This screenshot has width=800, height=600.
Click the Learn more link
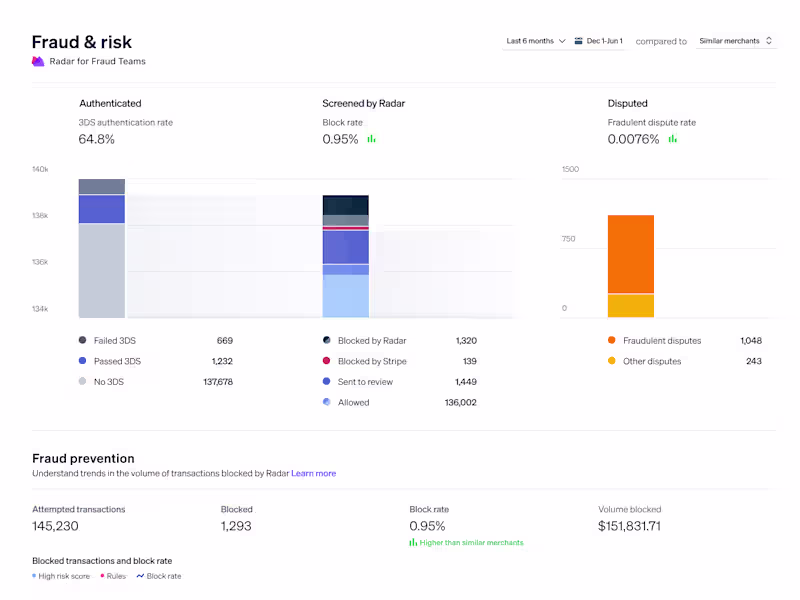314,473
